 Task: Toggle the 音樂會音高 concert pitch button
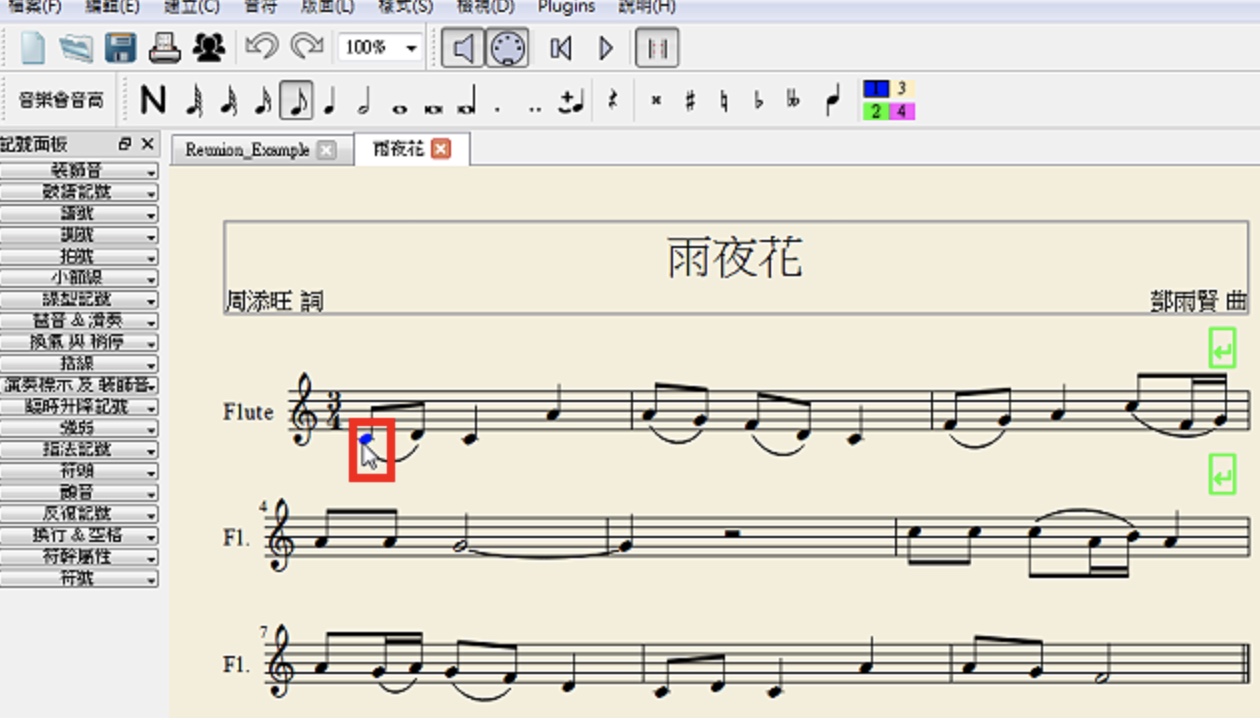(60, 100)
